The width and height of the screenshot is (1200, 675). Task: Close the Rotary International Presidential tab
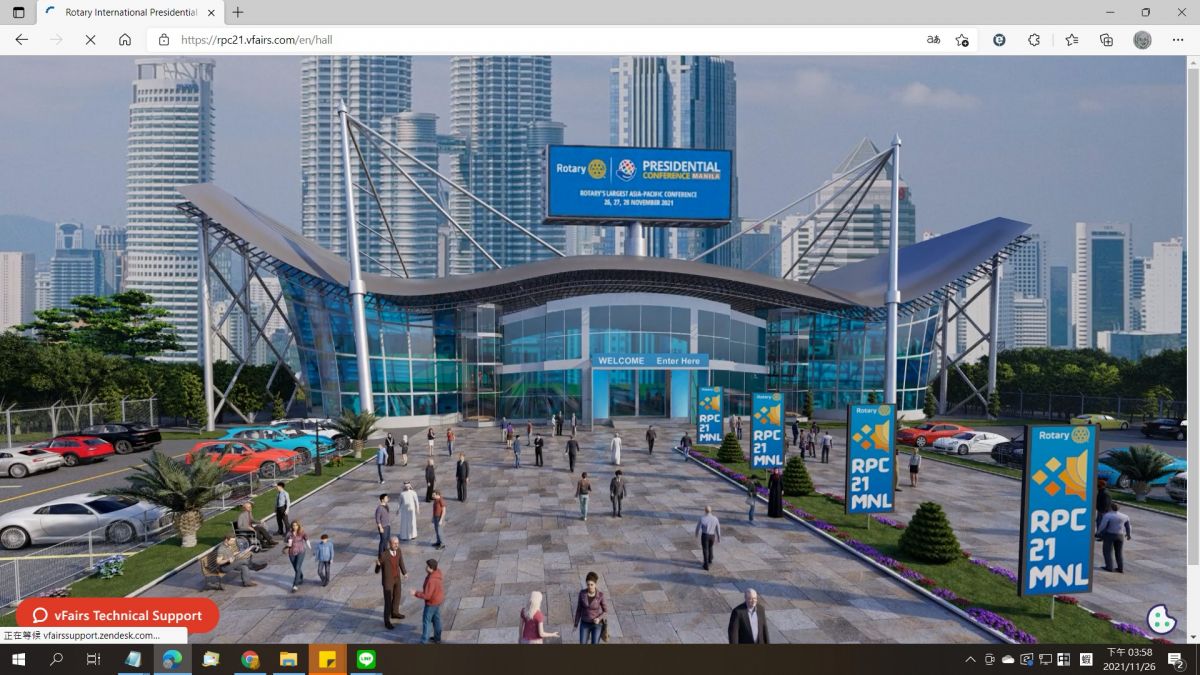click(210, 13)
